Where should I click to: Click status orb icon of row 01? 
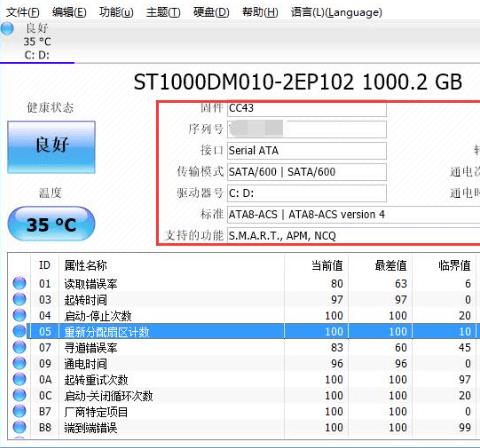[x=19, y=283]
